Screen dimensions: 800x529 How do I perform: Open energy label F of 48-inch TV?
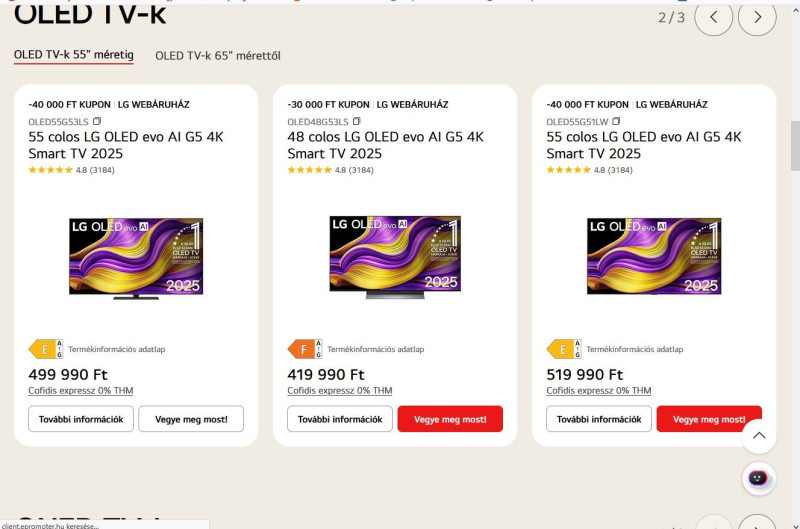[304, 349]
